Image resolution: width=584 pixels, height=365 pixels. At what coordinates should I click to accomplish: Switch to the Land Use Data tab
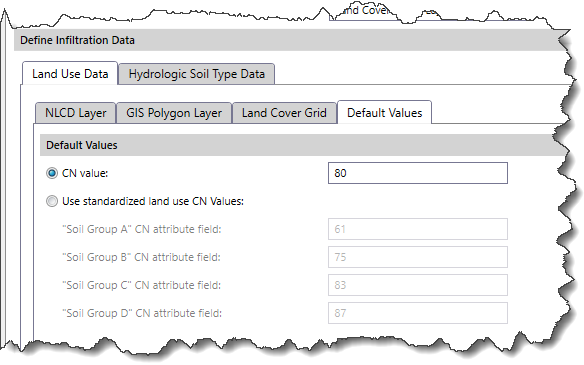(x=70, y=74)
